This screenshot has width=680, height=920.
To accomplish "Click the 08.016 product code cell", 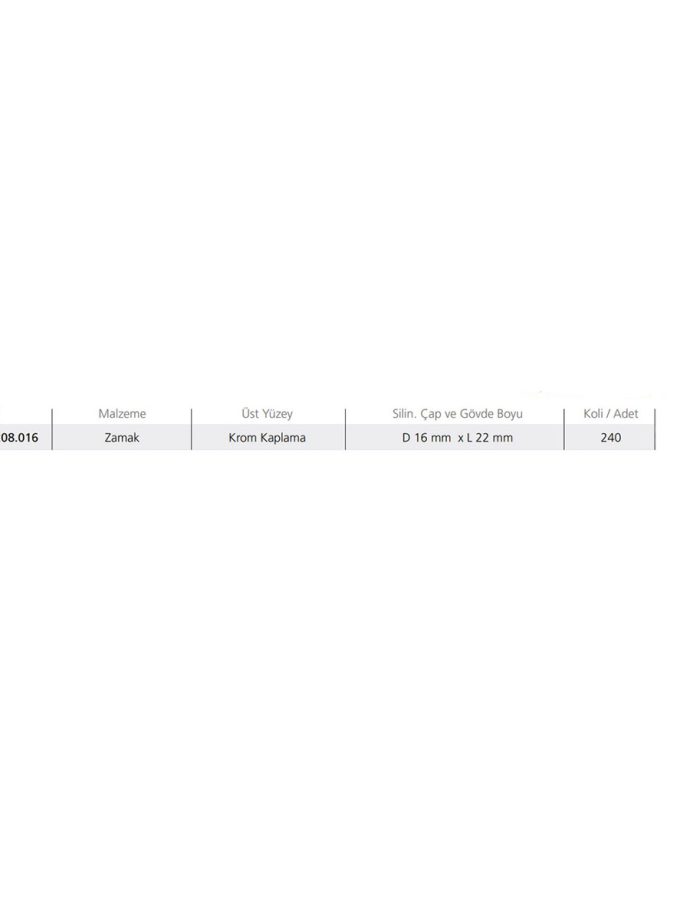I will 19,438.
